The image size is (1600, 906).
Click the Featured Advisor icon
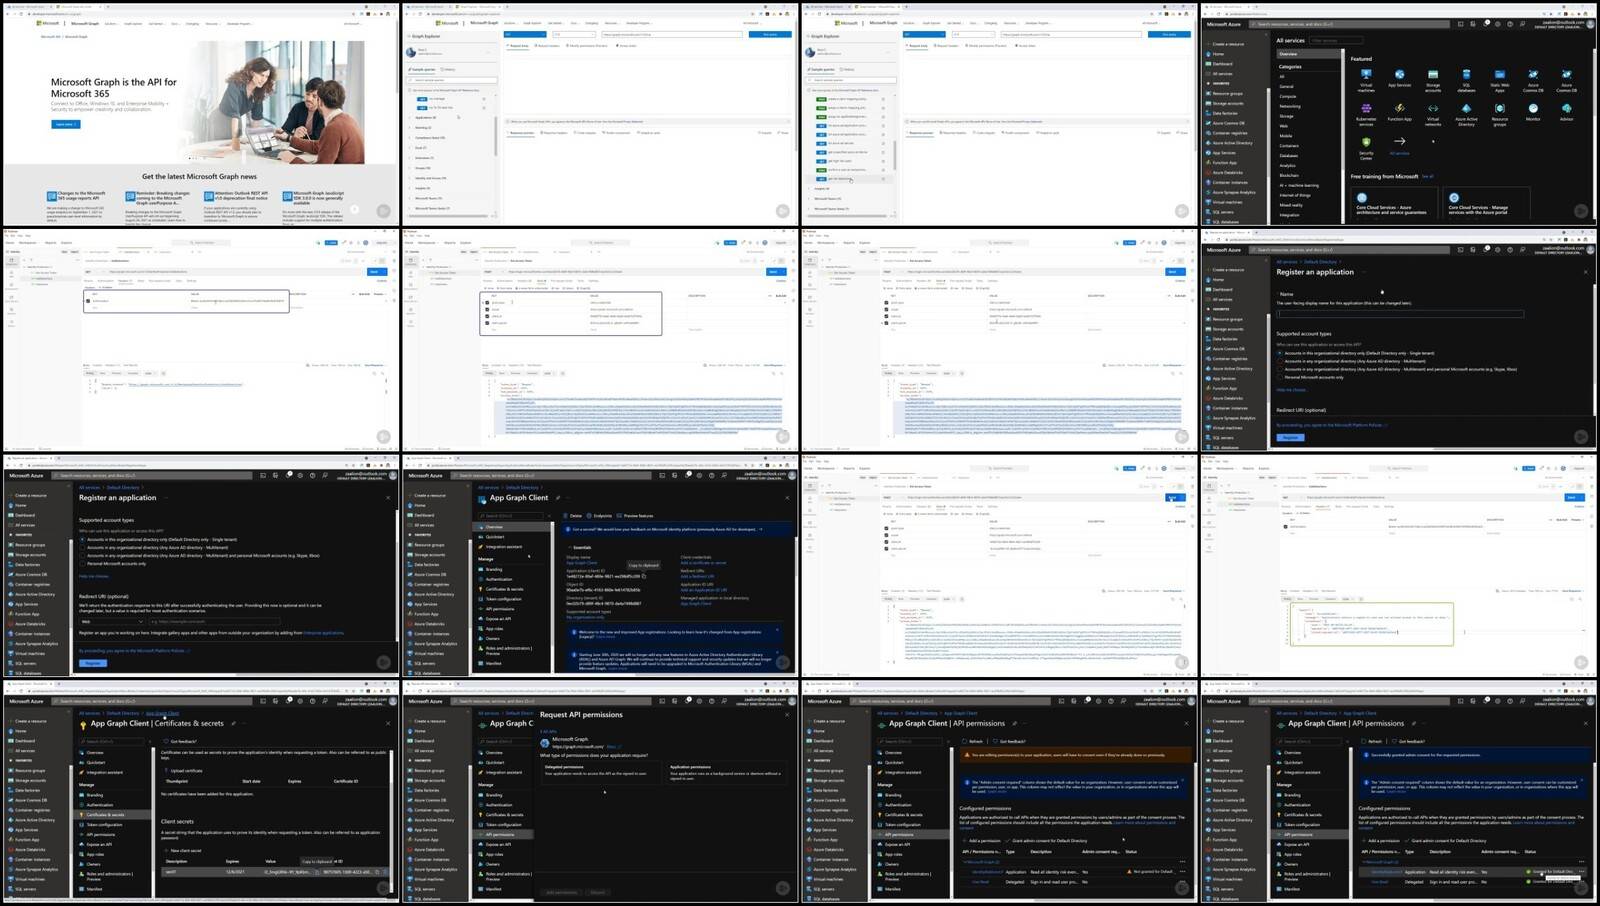click(x=1566, y=109)
